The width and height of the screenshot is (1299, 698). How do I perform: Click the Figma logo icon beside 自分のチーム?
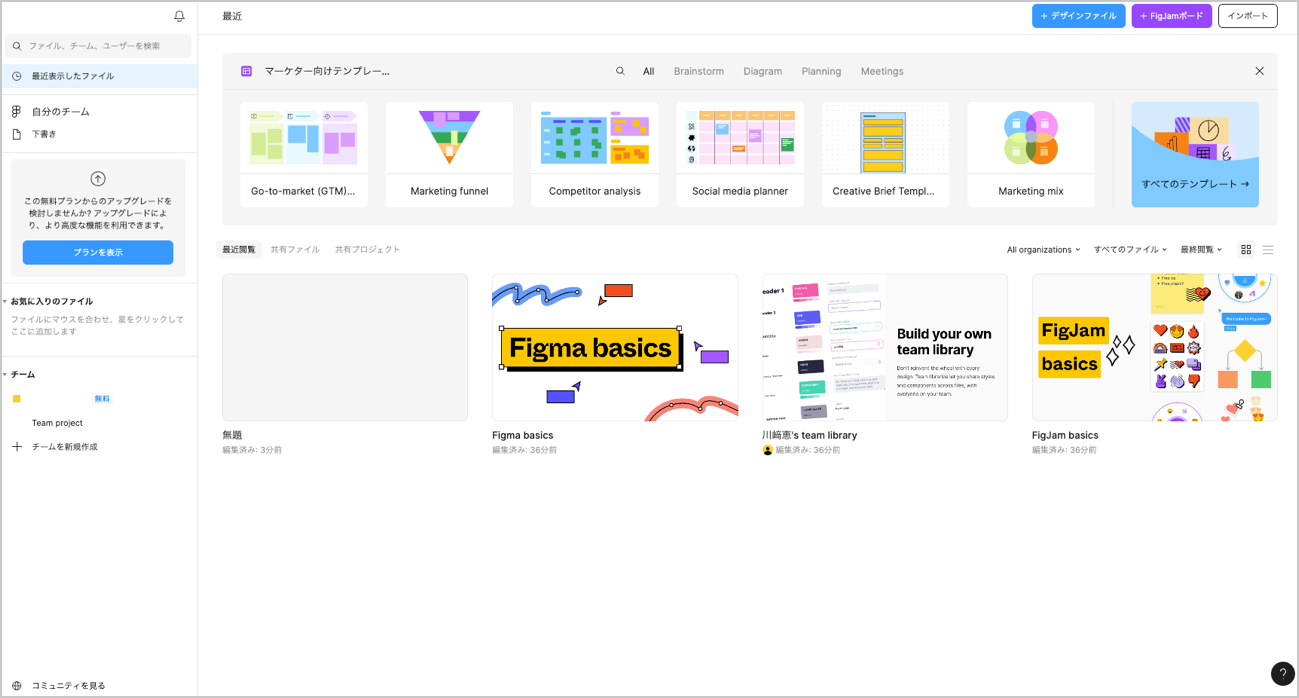(x=16, y=112)
